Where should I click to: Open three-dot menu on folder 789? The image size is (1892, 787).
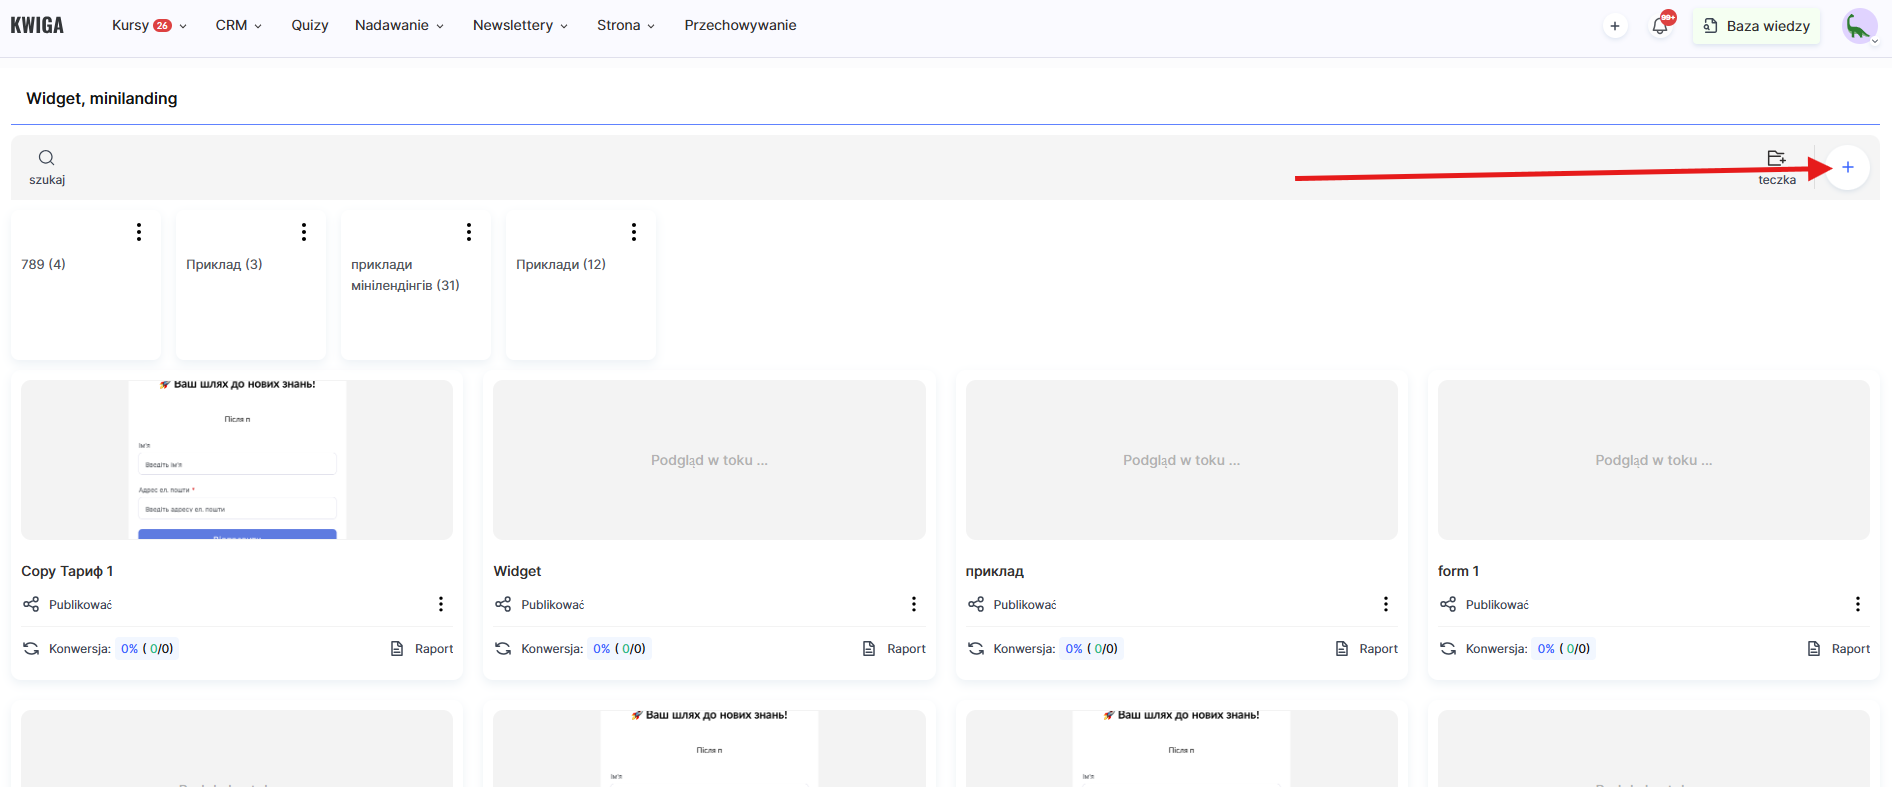click(x=139, y=232)
